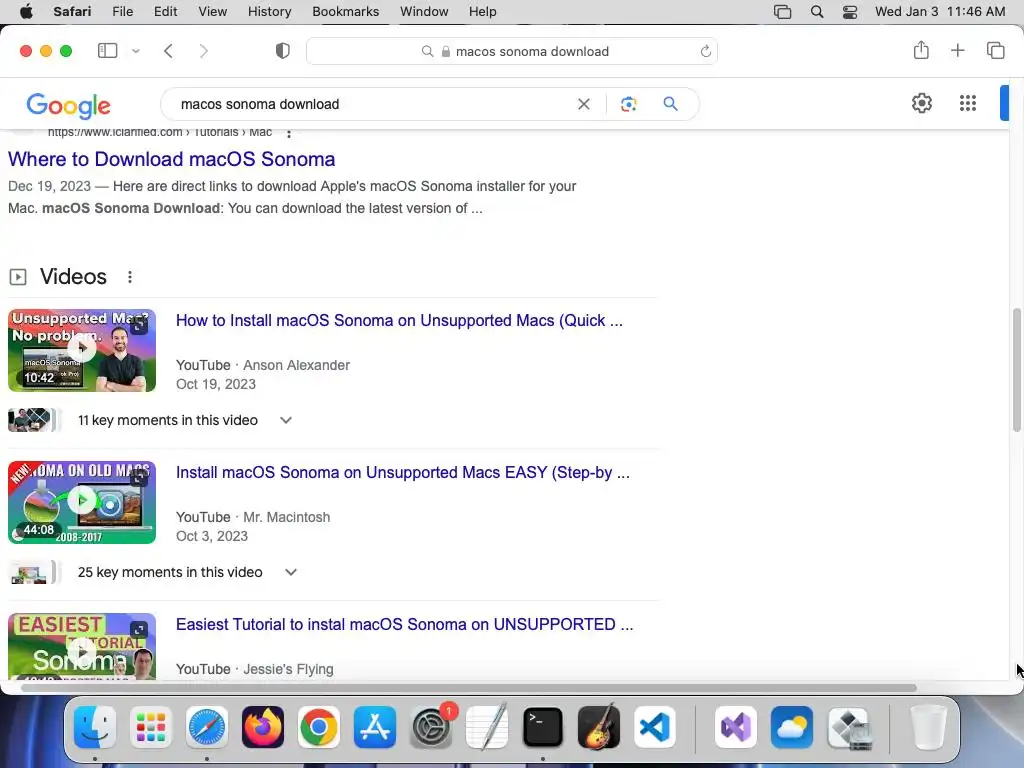1024x768 pixels.
Task: Click the Safari address bar
Action: click(512, 51)
